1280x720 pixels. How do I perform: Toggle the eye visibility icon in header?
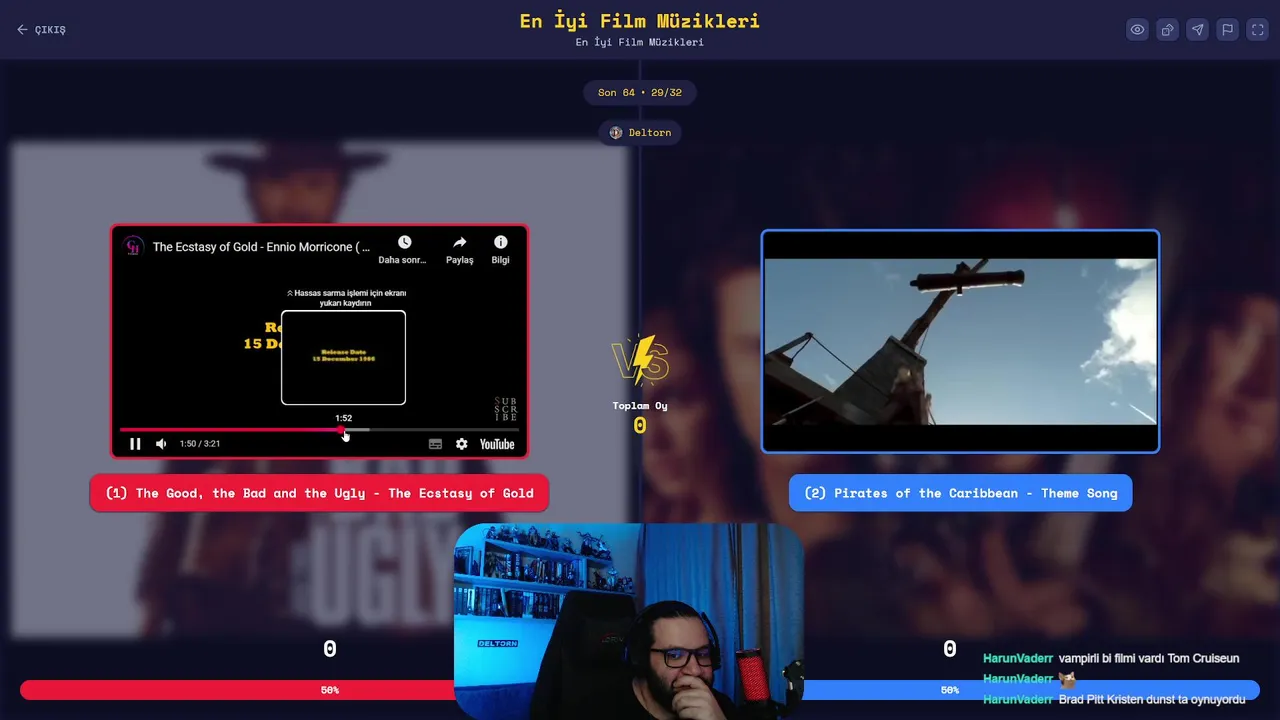[1137, 30]
